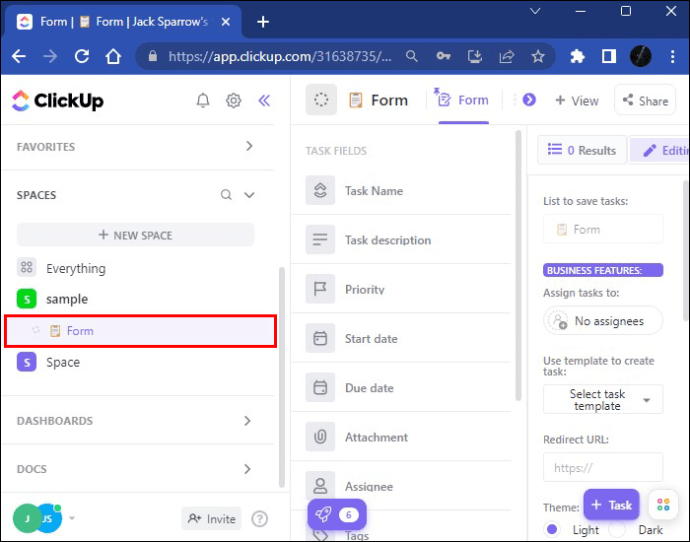690x542 pixels.
Task: Click the Task description field icon
Action: click(x=320, y=240)
